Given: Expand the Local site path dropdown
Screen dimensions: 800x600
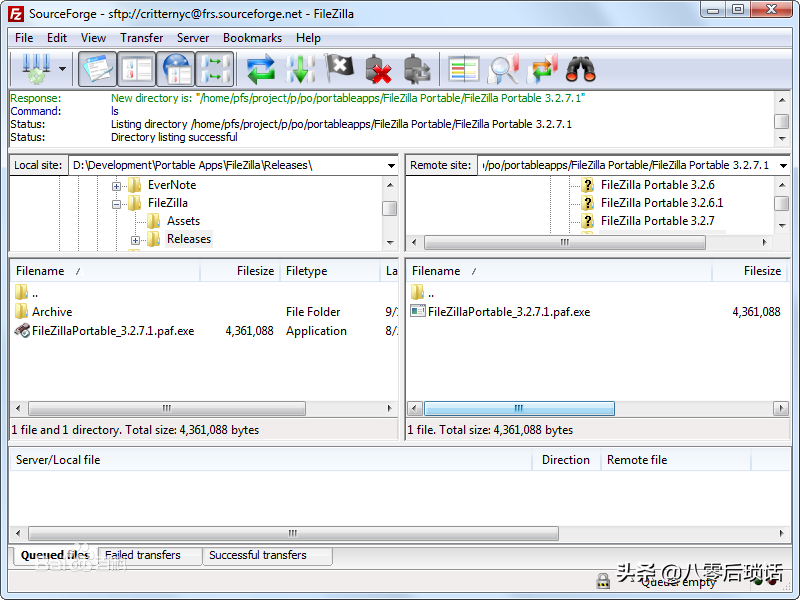Looking at the screenshot, I should pyautogui.click(x=391, y=165).
